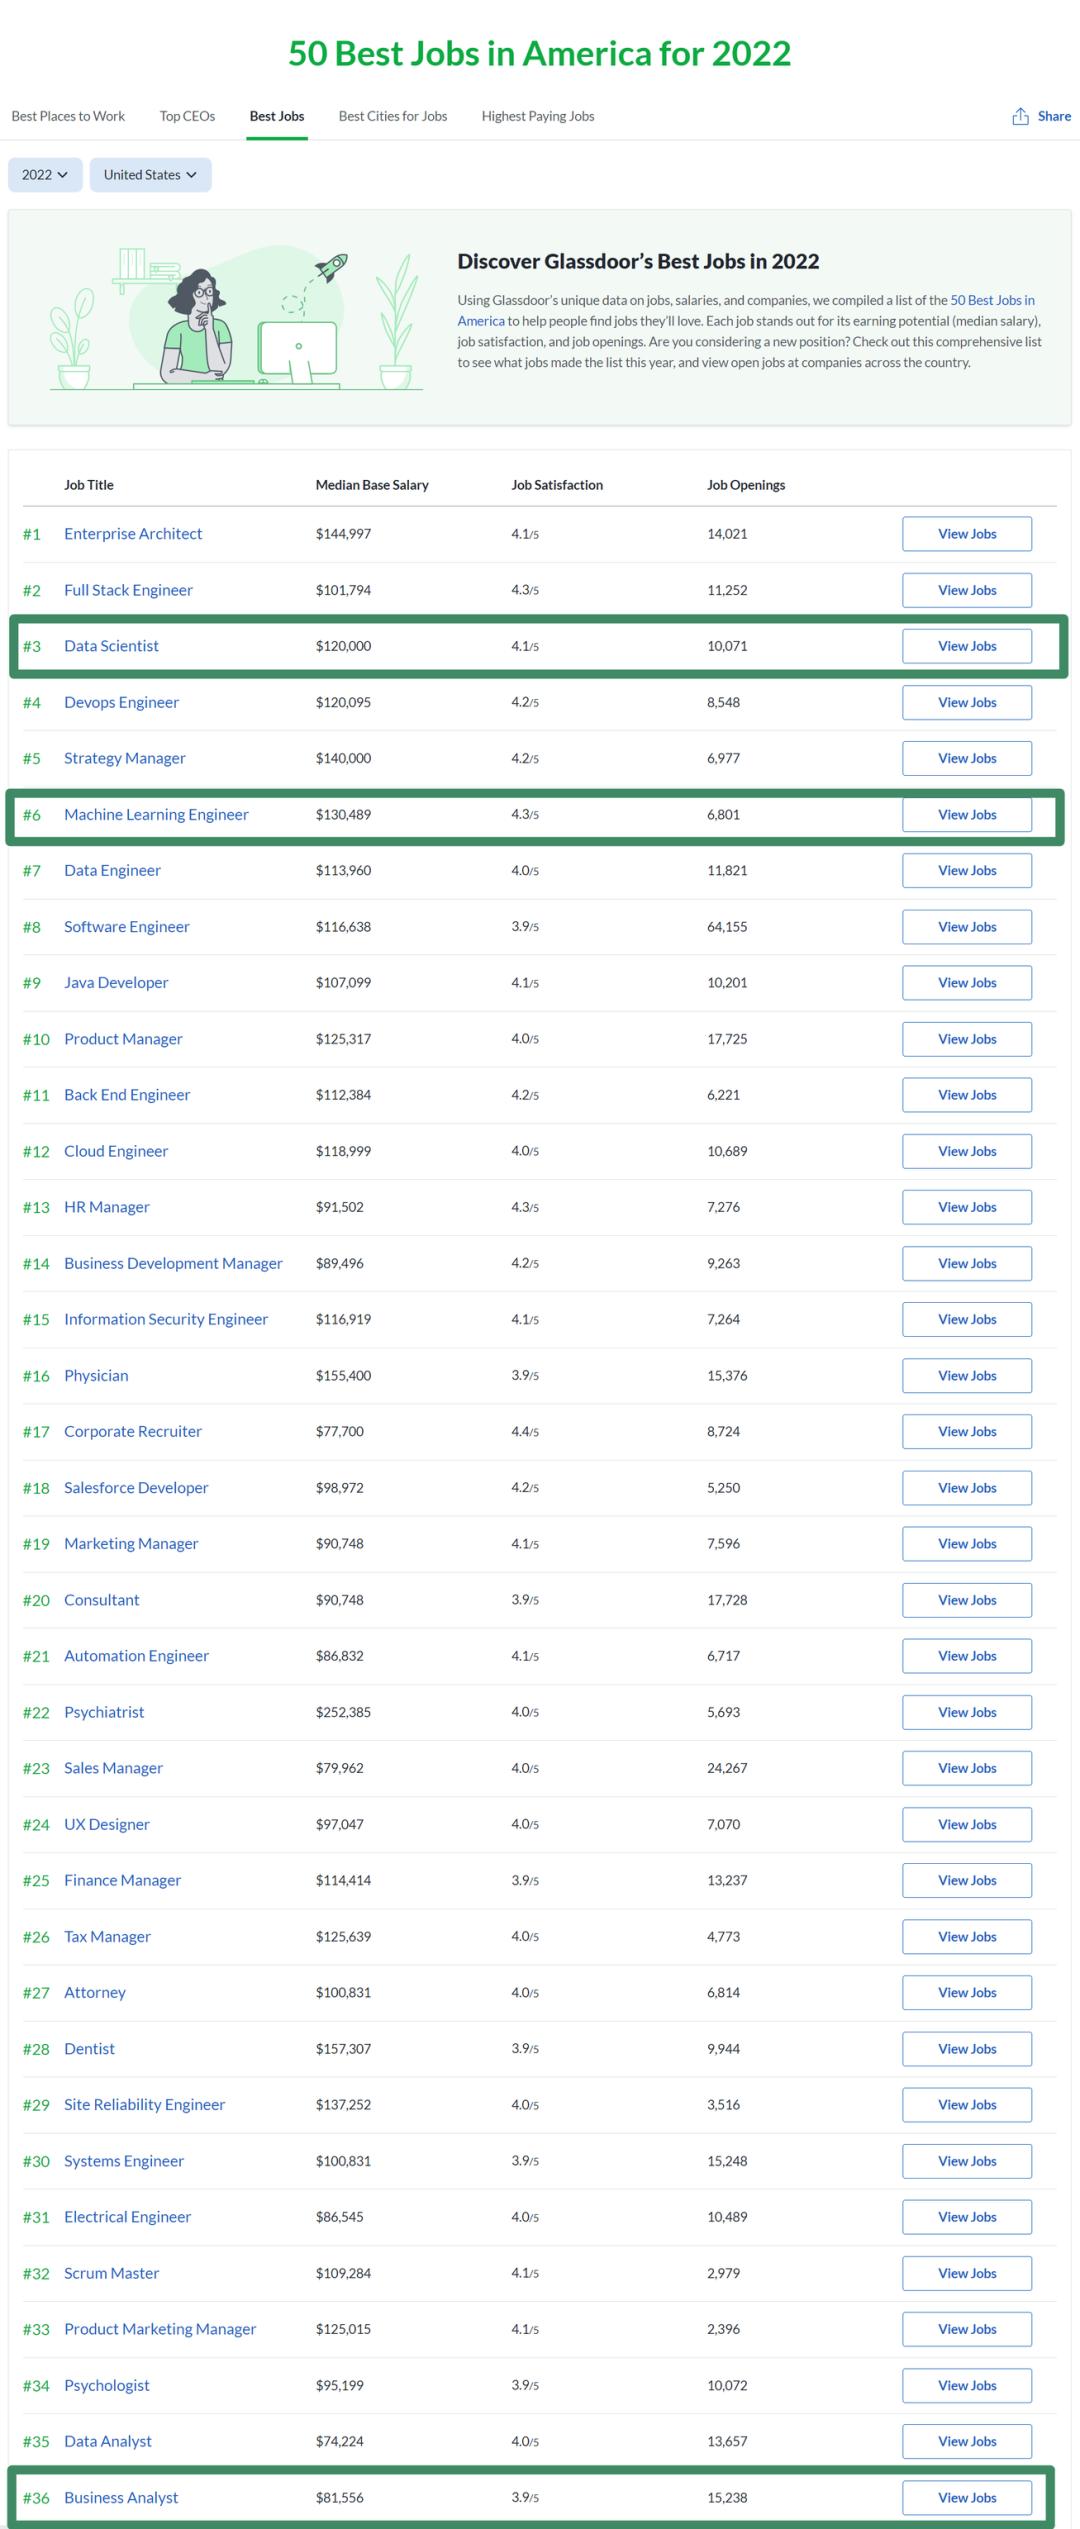The height and width of the screenshot is (2529, 1080).
Task: Click View Jobs for Business Analyst
Action: tap(966, 2497)
